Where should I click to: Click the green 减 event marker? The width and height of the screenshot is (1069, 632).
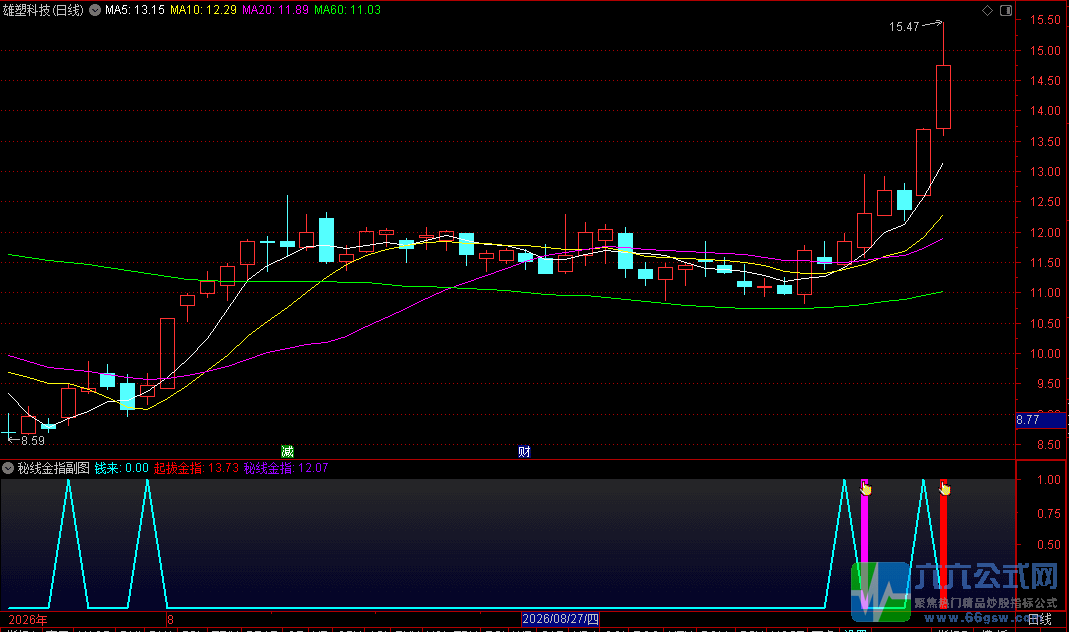(x=288, y=451)
